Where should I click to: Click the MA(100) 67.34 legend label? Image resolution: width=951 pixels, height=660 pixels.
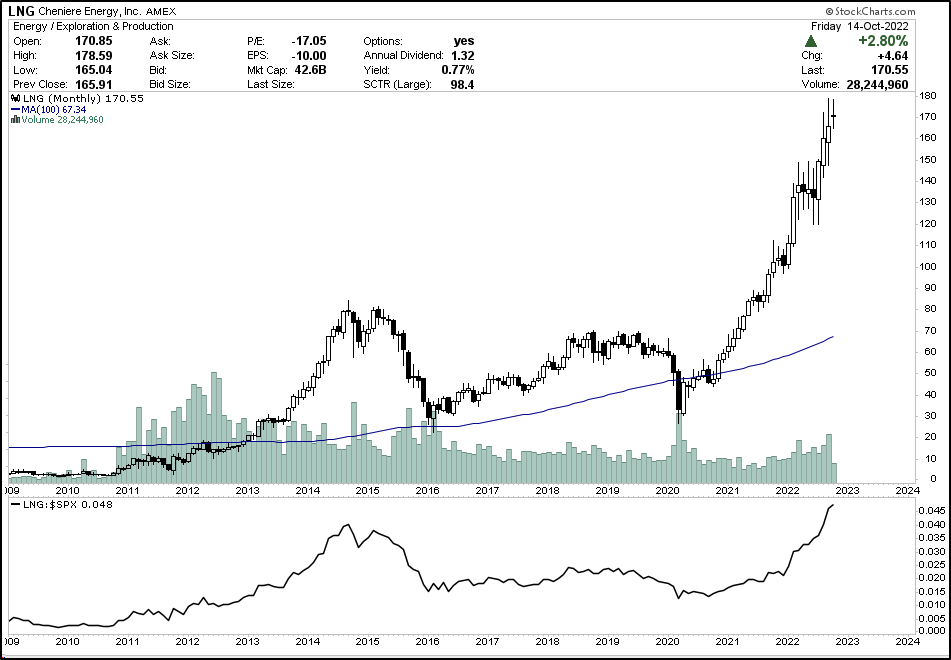53,110
